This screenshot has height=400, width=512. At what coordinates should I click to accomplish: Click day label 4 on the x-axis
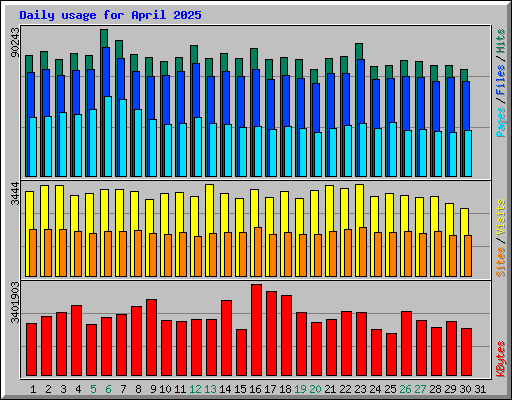[78, 389]
